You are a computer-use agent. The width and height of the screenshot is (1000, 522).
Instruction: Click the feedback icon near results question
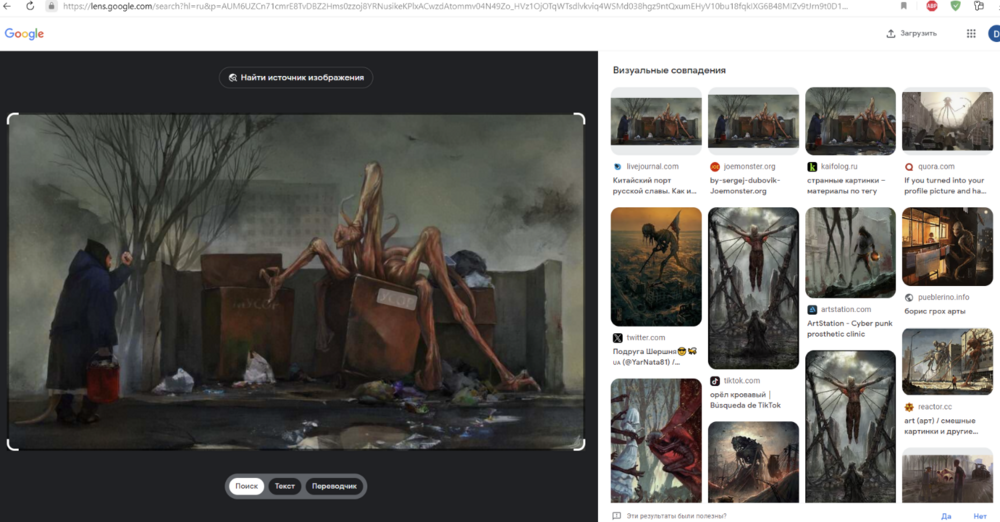616,516
